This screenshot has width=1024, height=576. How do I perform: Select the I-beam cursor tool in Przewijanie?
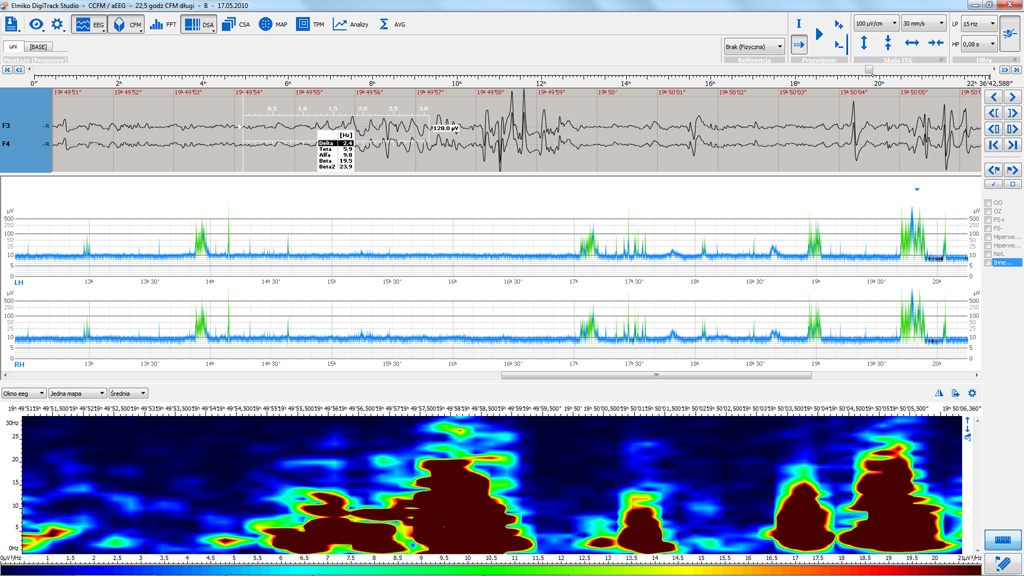click(x=798, y=24)
